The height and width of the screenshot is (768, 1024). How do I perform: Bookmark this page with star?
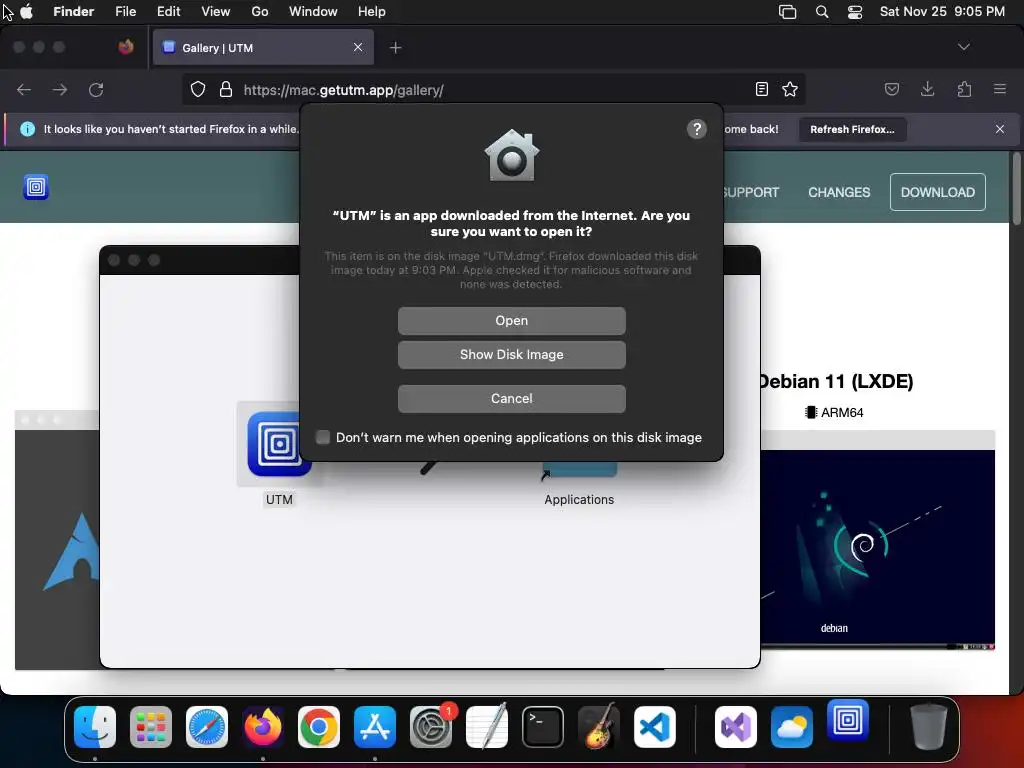[x=790, y=89]
